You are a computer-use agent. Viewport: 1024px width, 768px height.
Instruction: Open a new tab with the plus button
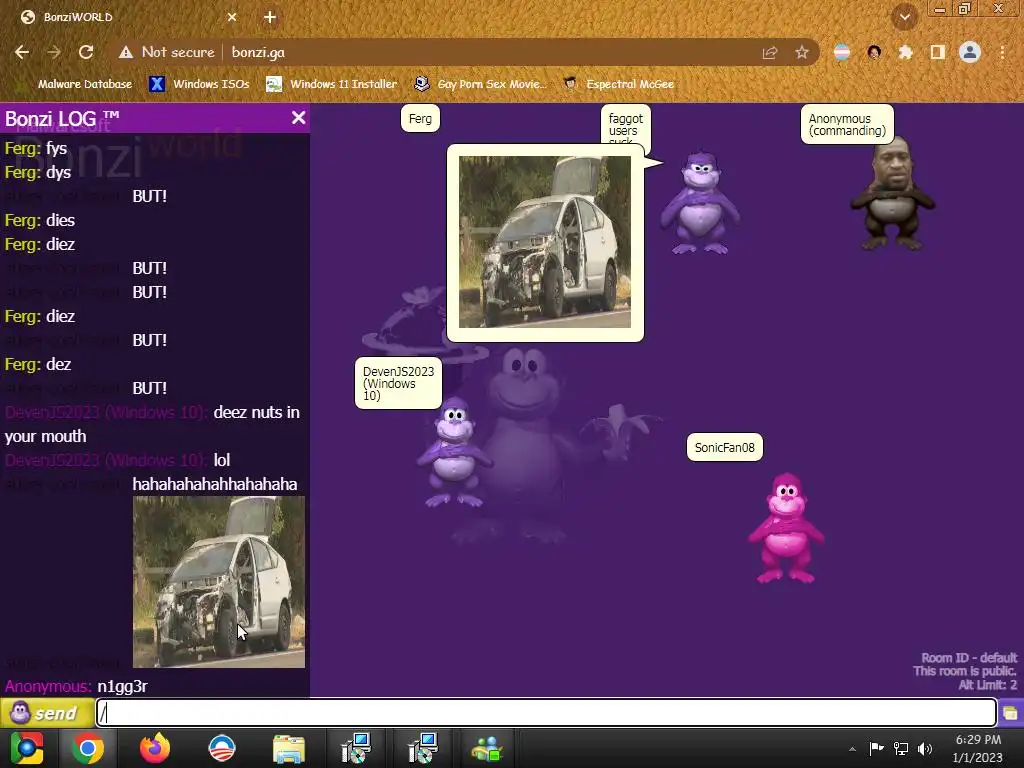tap(270, 17)
